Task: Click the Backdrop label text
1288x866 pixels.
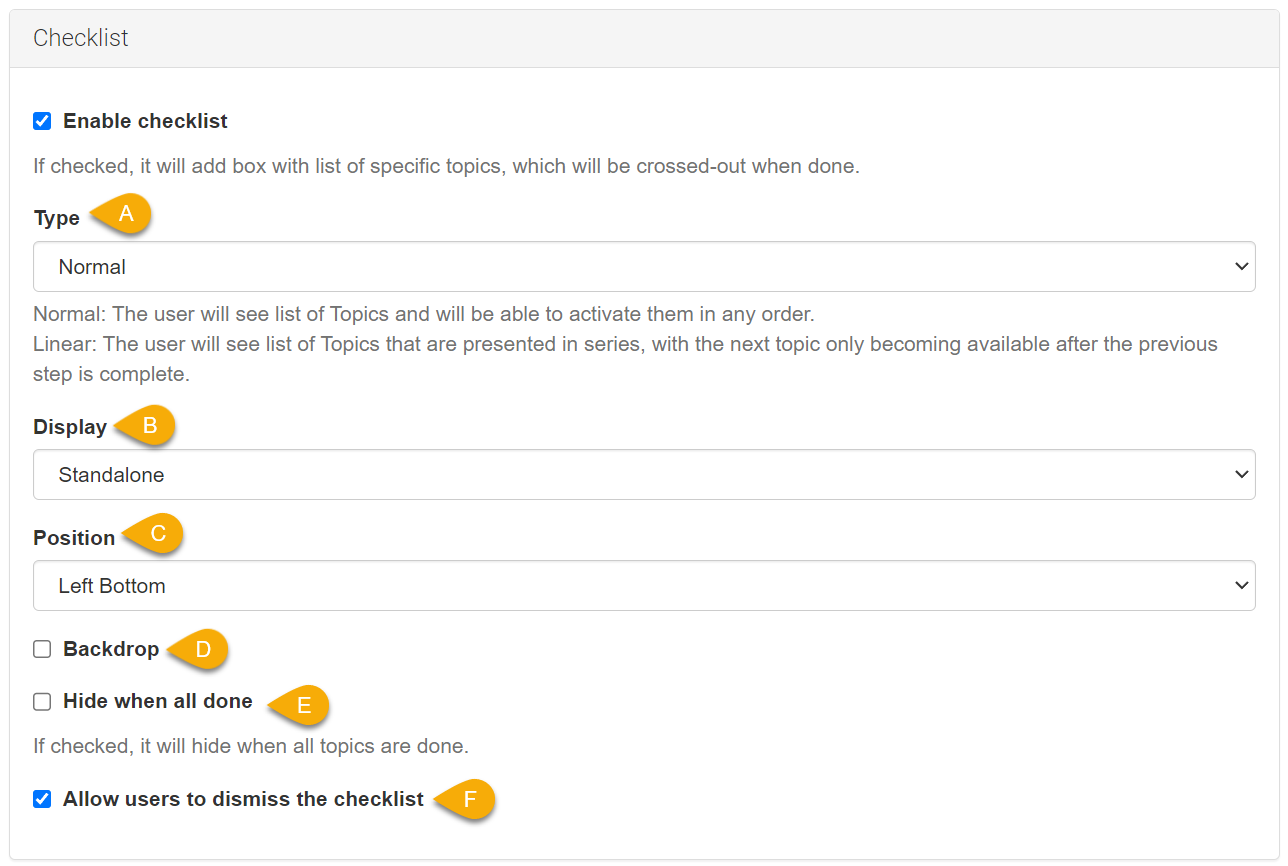Action: tap(111, 649)
